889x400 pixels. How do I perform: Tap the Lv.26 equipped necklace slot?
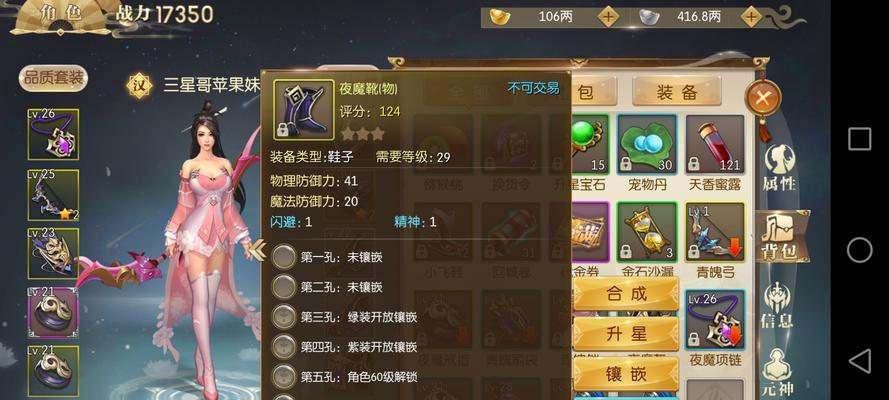tap(53, 134)
